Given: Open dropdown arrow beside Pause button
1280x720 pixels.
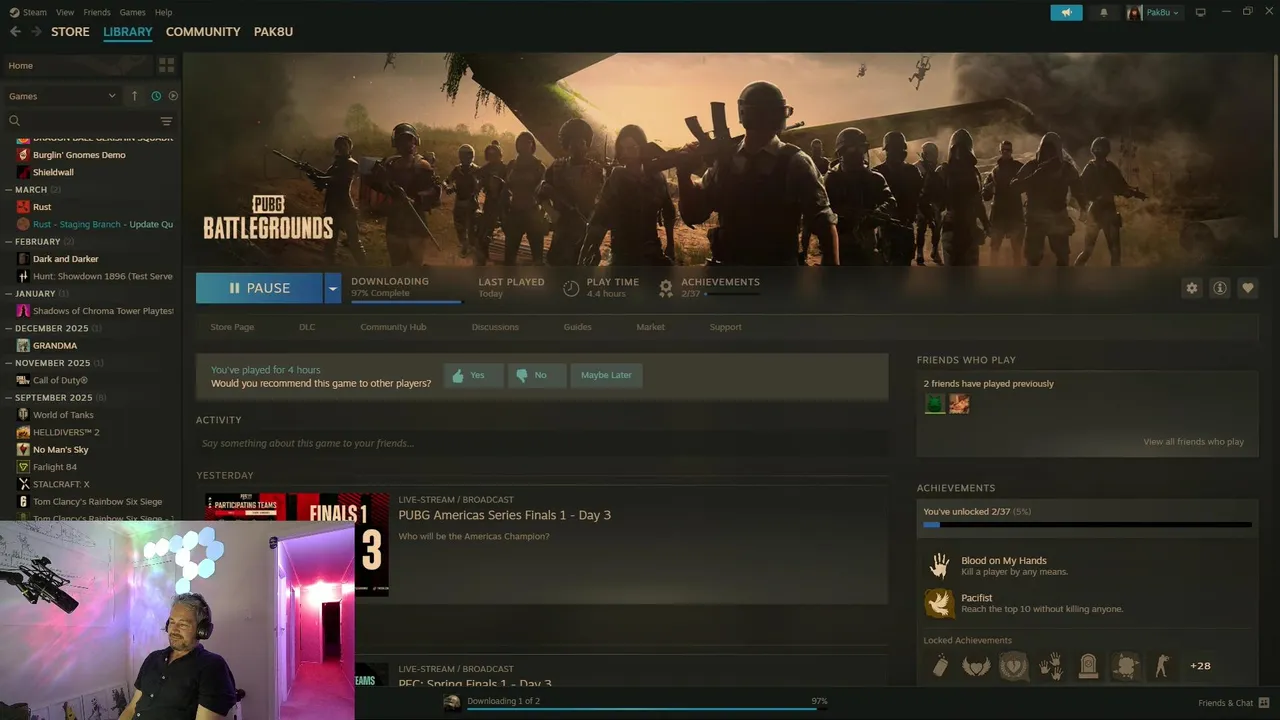Looking at the screenshot, I should click(x=333, y=288).
